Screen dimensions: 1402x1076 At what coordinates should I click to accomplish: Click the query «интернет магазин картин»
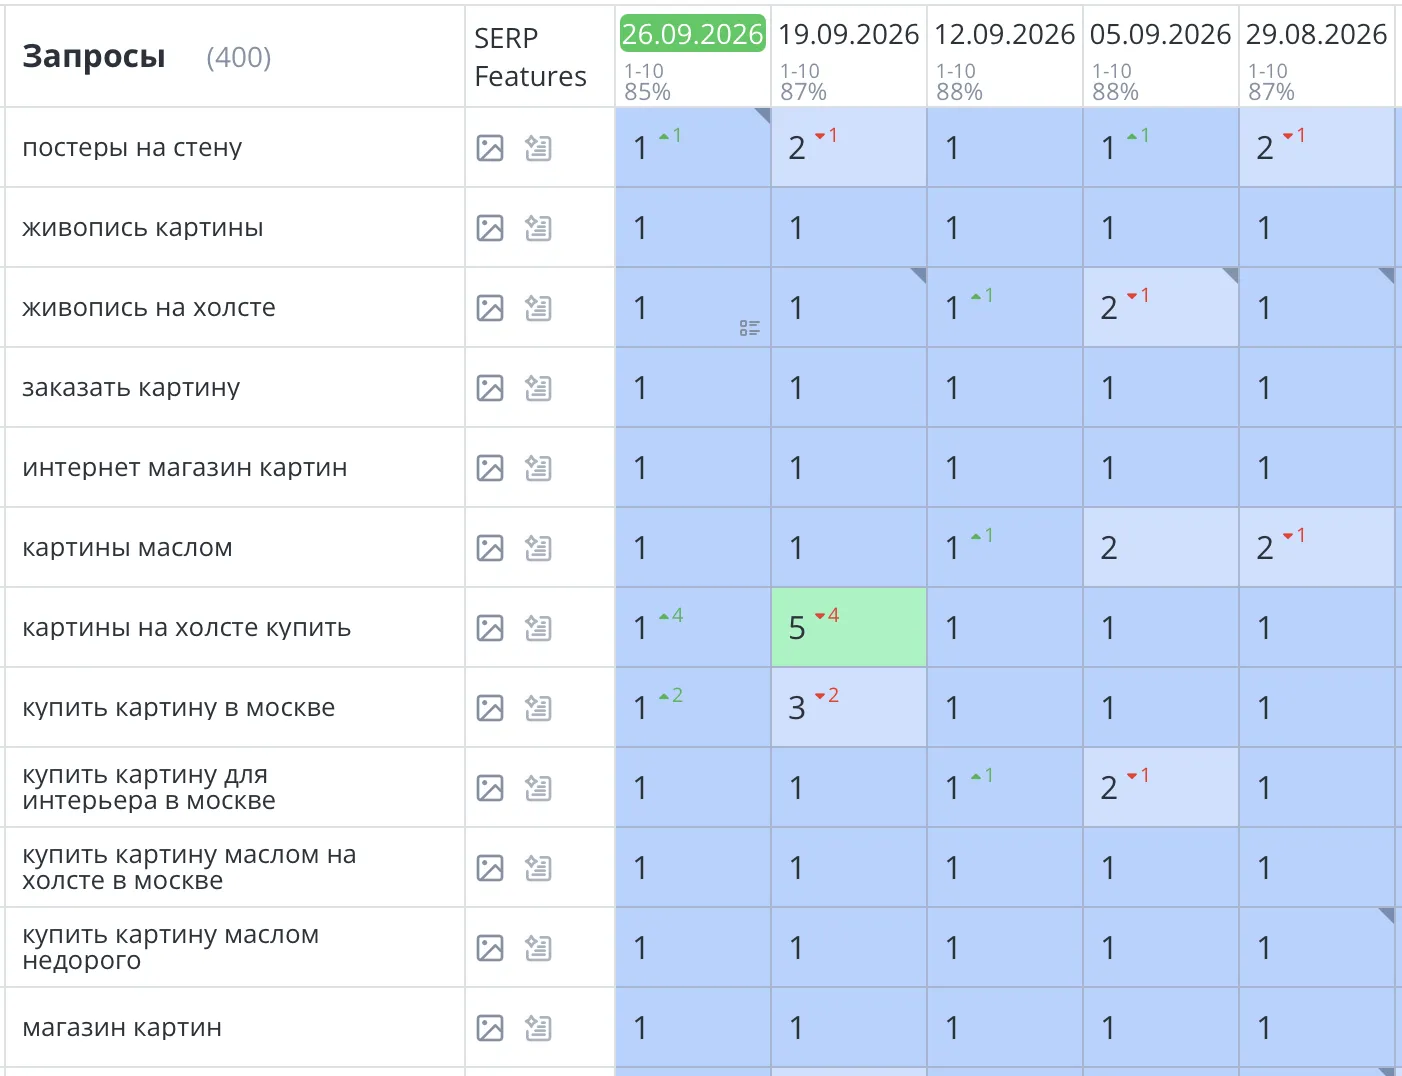pos(185,468)
